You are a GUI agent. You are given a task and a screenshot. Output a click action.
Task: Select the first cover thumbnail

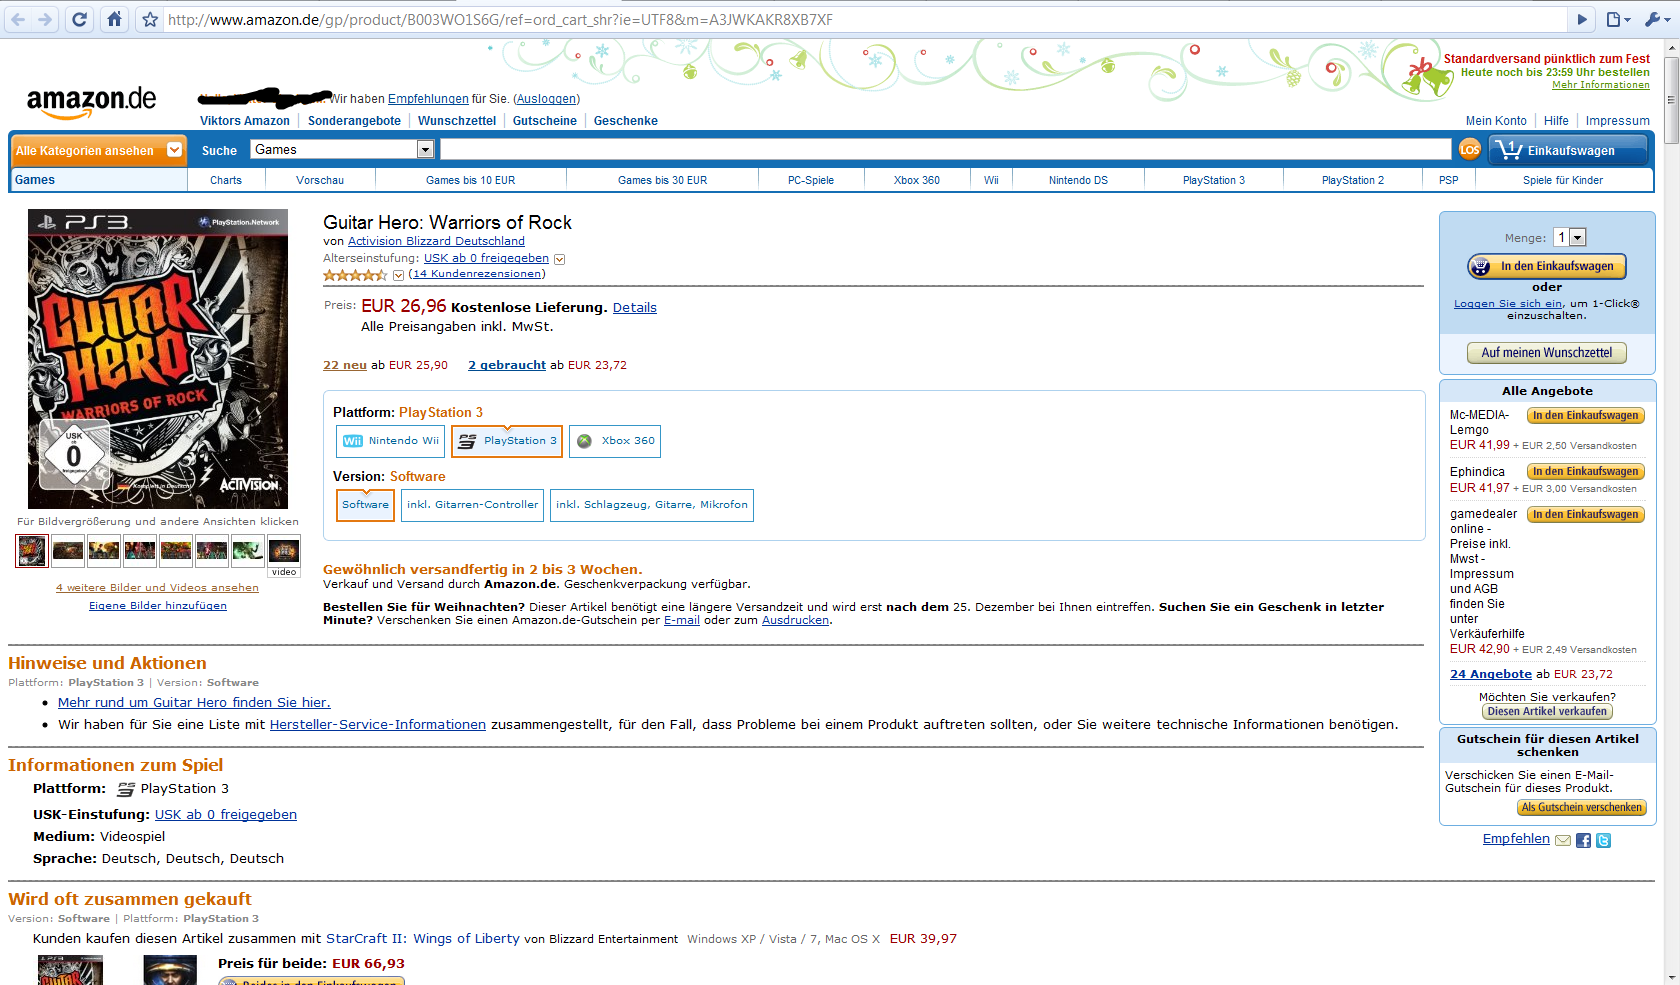click(x=32, y=550)
